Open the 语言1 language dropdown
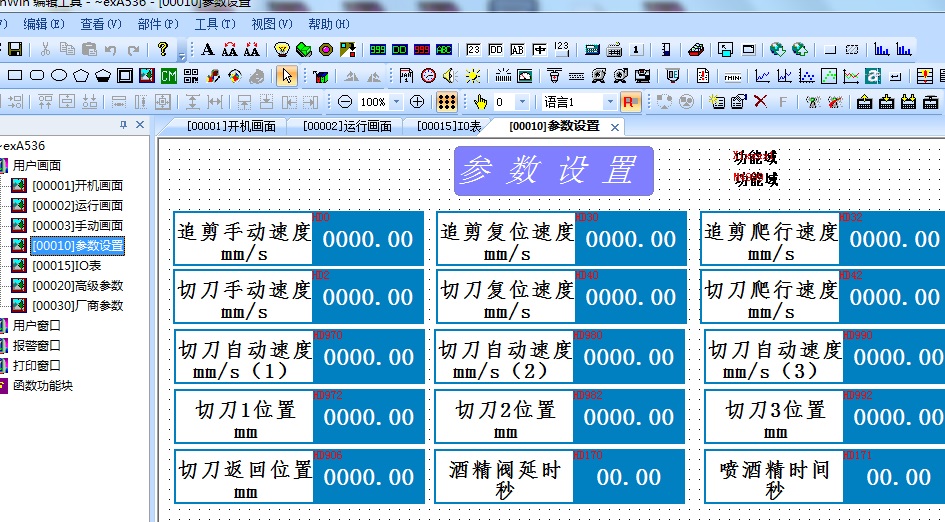Image resolution: width=945 pixels, height=522 pixels. 609,102
